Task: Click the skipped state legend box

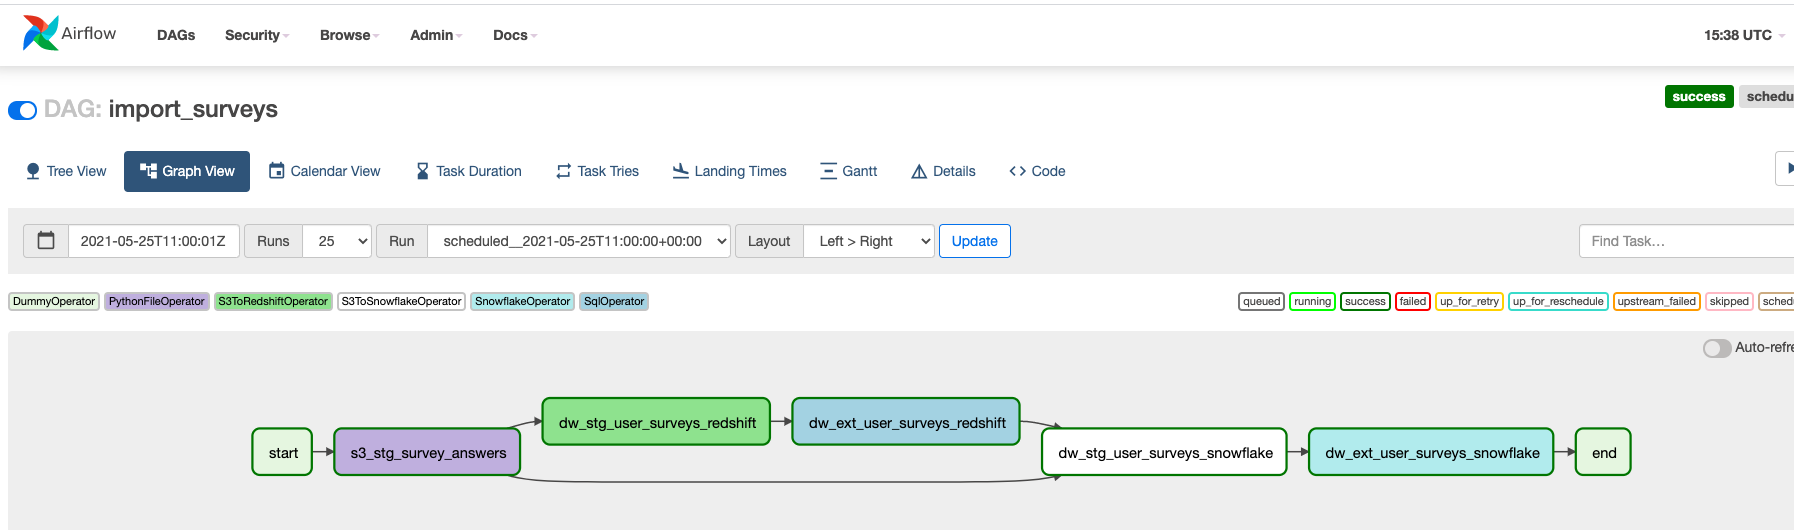Action: click(1729, 301)
